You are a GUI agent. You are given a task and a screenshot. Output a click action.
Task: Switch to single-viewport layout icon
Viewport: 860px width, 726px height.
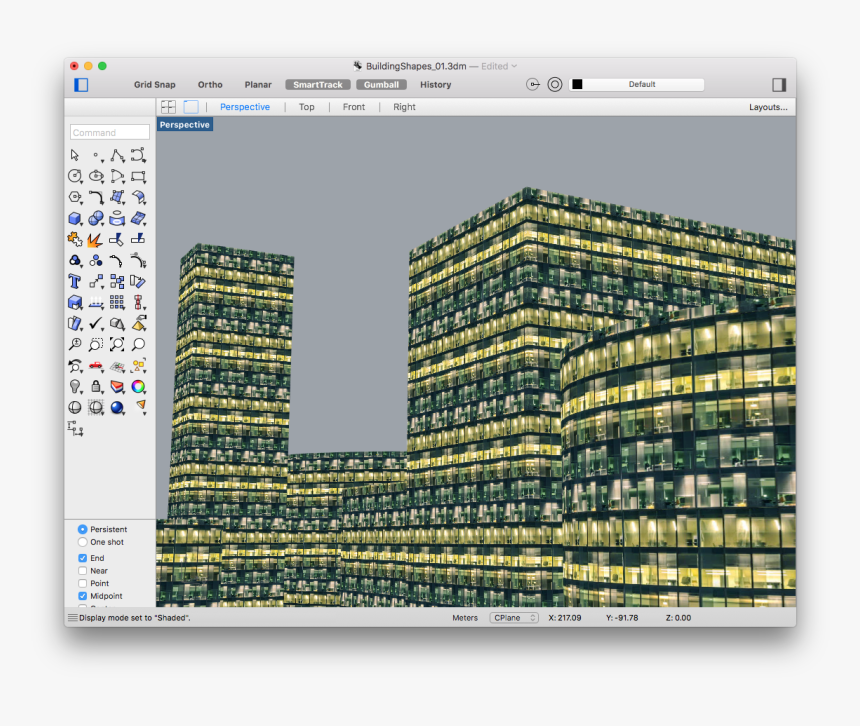coord(191,107)
